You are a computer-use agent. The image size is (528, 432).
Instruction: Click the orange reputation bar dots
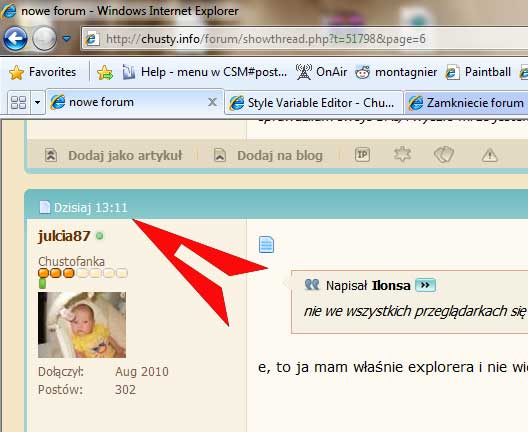pyautogui.click(x=83, y=273)
